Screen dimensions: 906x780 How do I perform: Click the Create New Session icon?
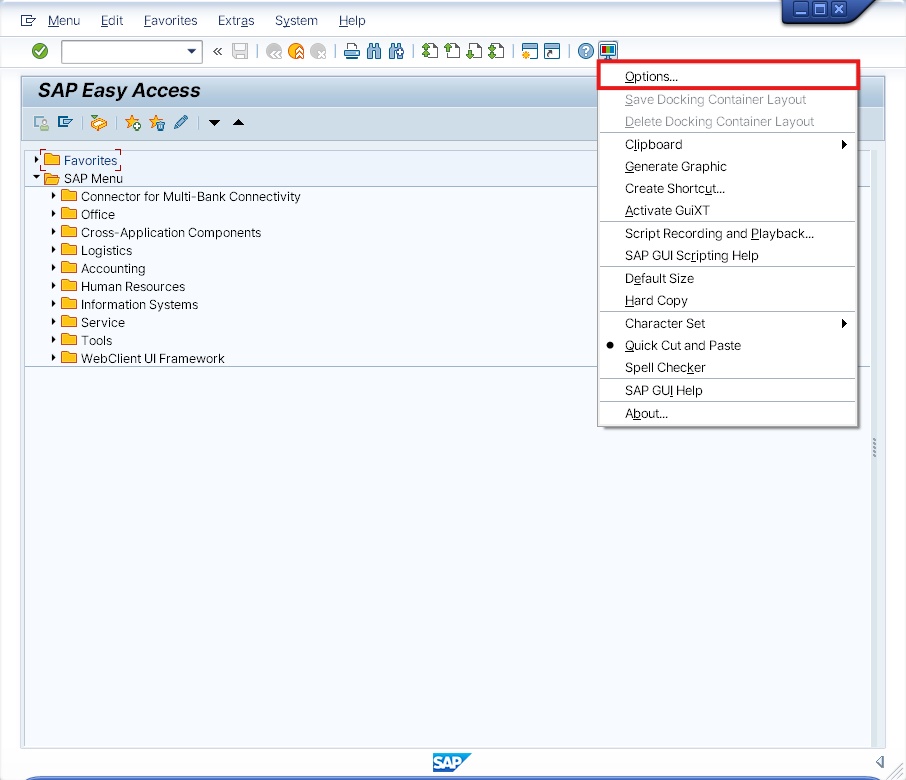pos(529,51)
